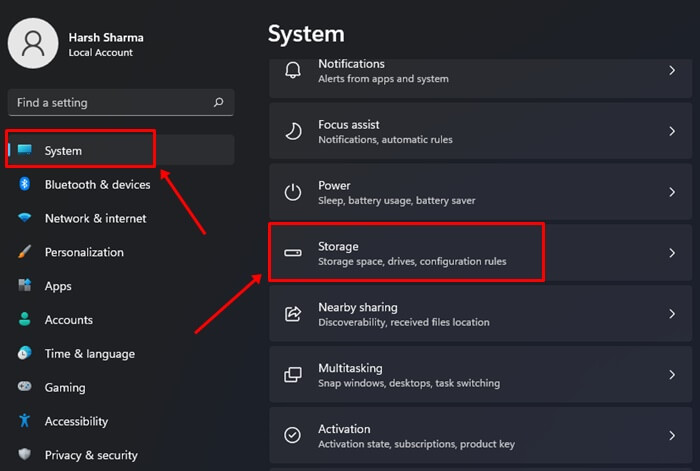
Task: Open Accounts settings section
Action: point(68,320)
